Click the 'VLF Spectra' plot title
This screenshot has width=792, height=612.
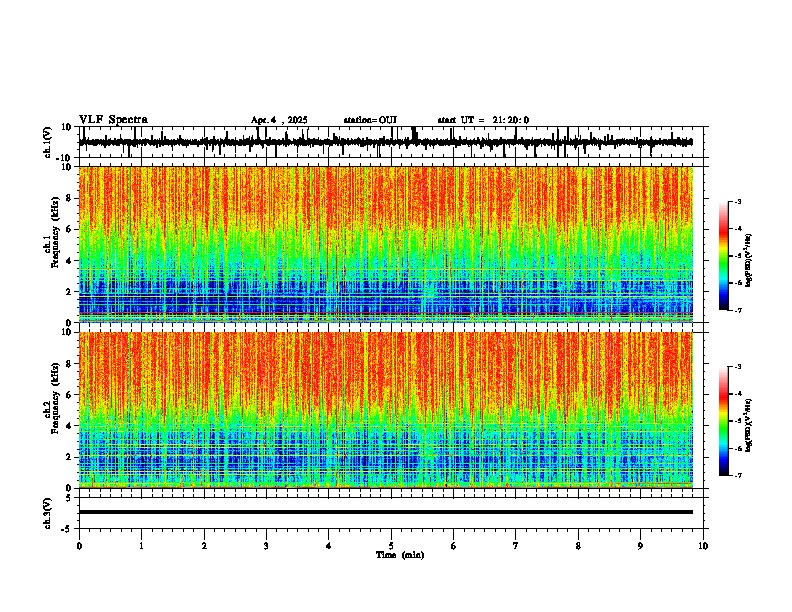pos(113,120)
